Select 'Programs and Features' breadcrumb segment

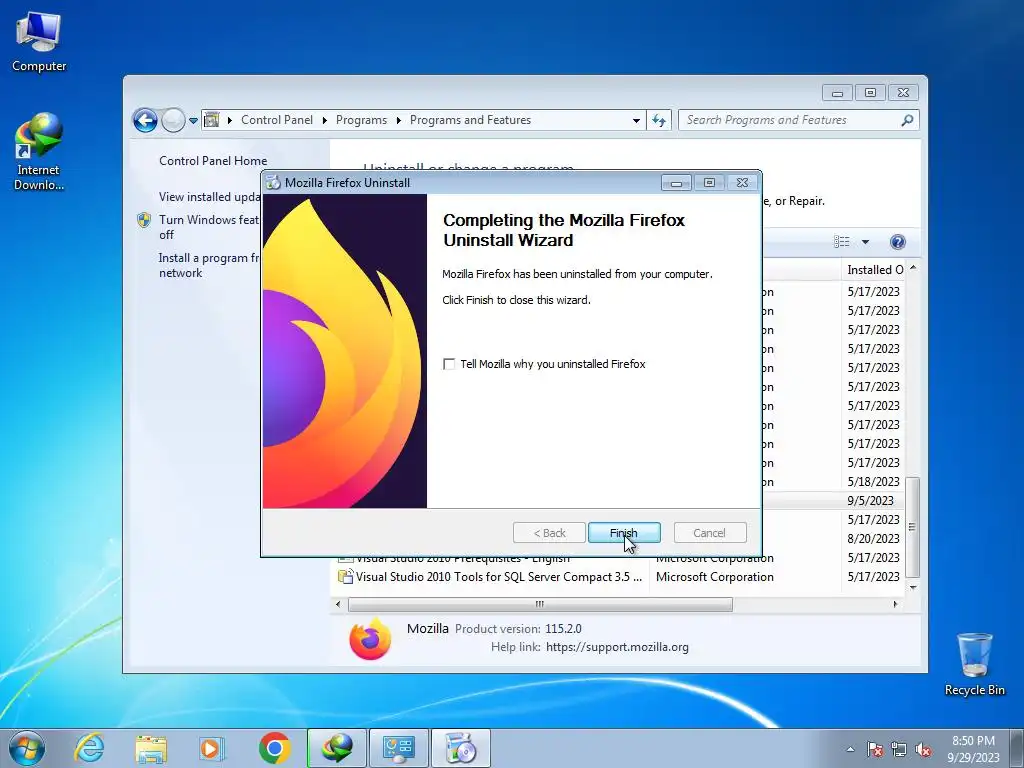[470, 120]
